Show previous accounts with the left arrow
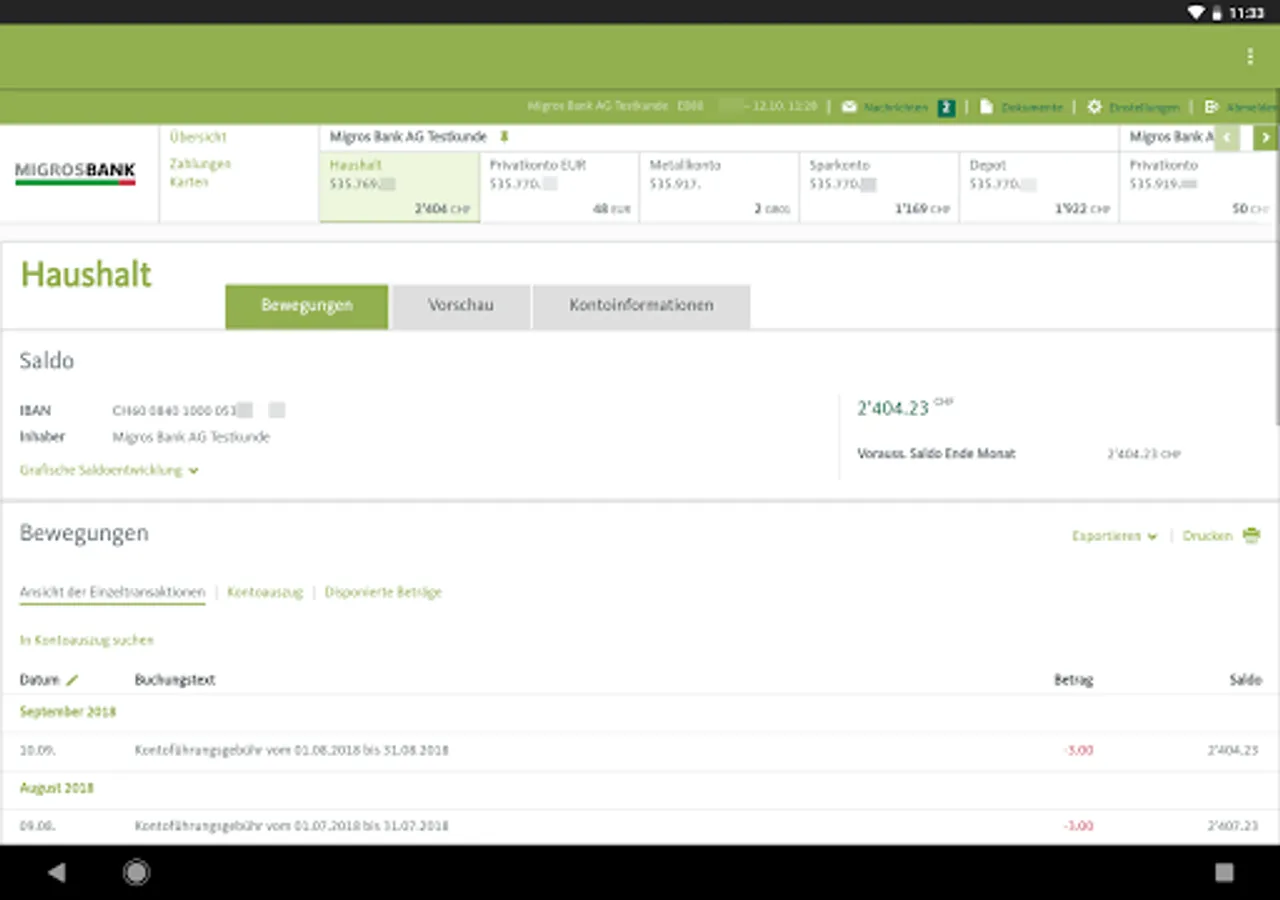Viewport: 1280px width, 900px height. pyautogui.click(x=1227, y=138)
